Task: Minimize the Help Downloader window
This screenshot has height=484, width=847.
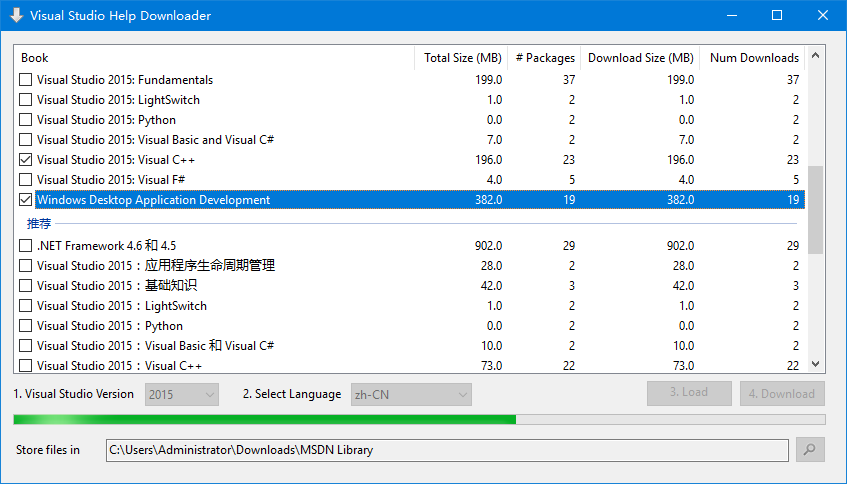Action: (731, 15)
